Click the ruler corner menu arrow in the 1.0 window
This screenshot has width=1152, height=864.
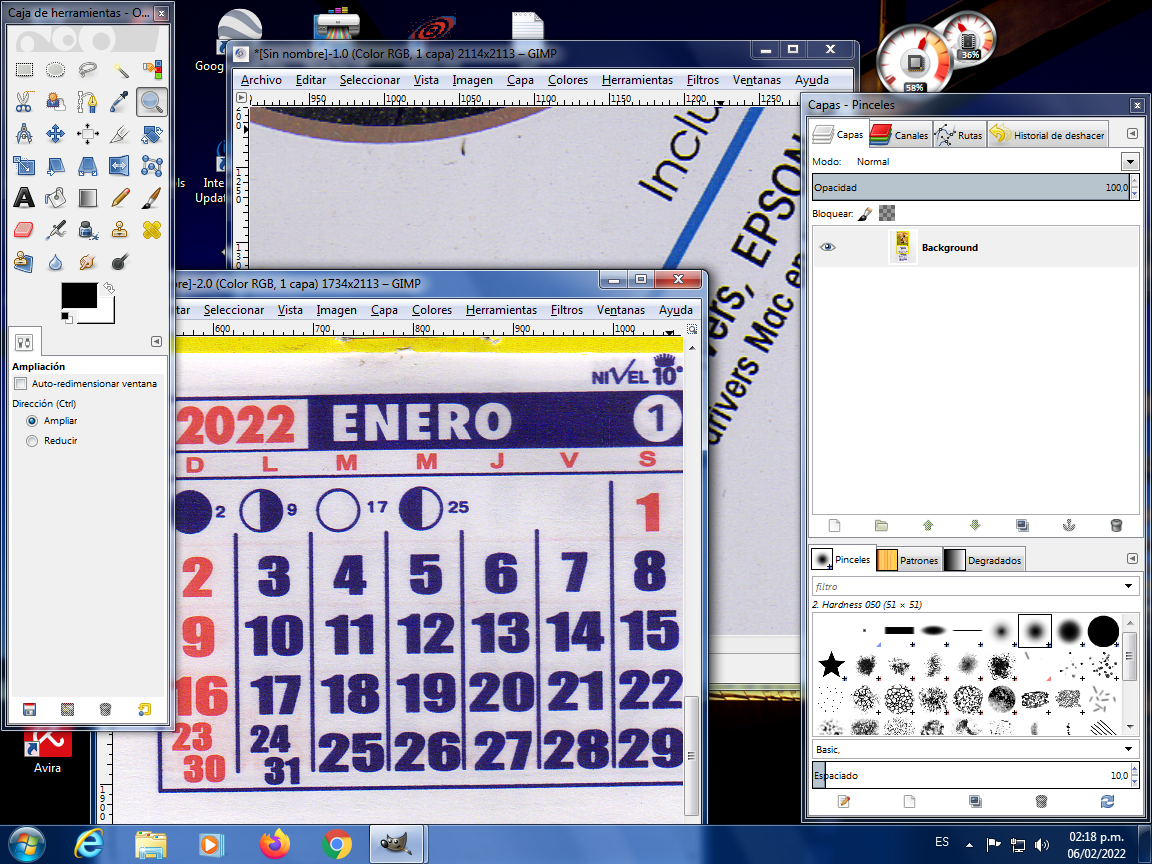click(x=242, y=97)
